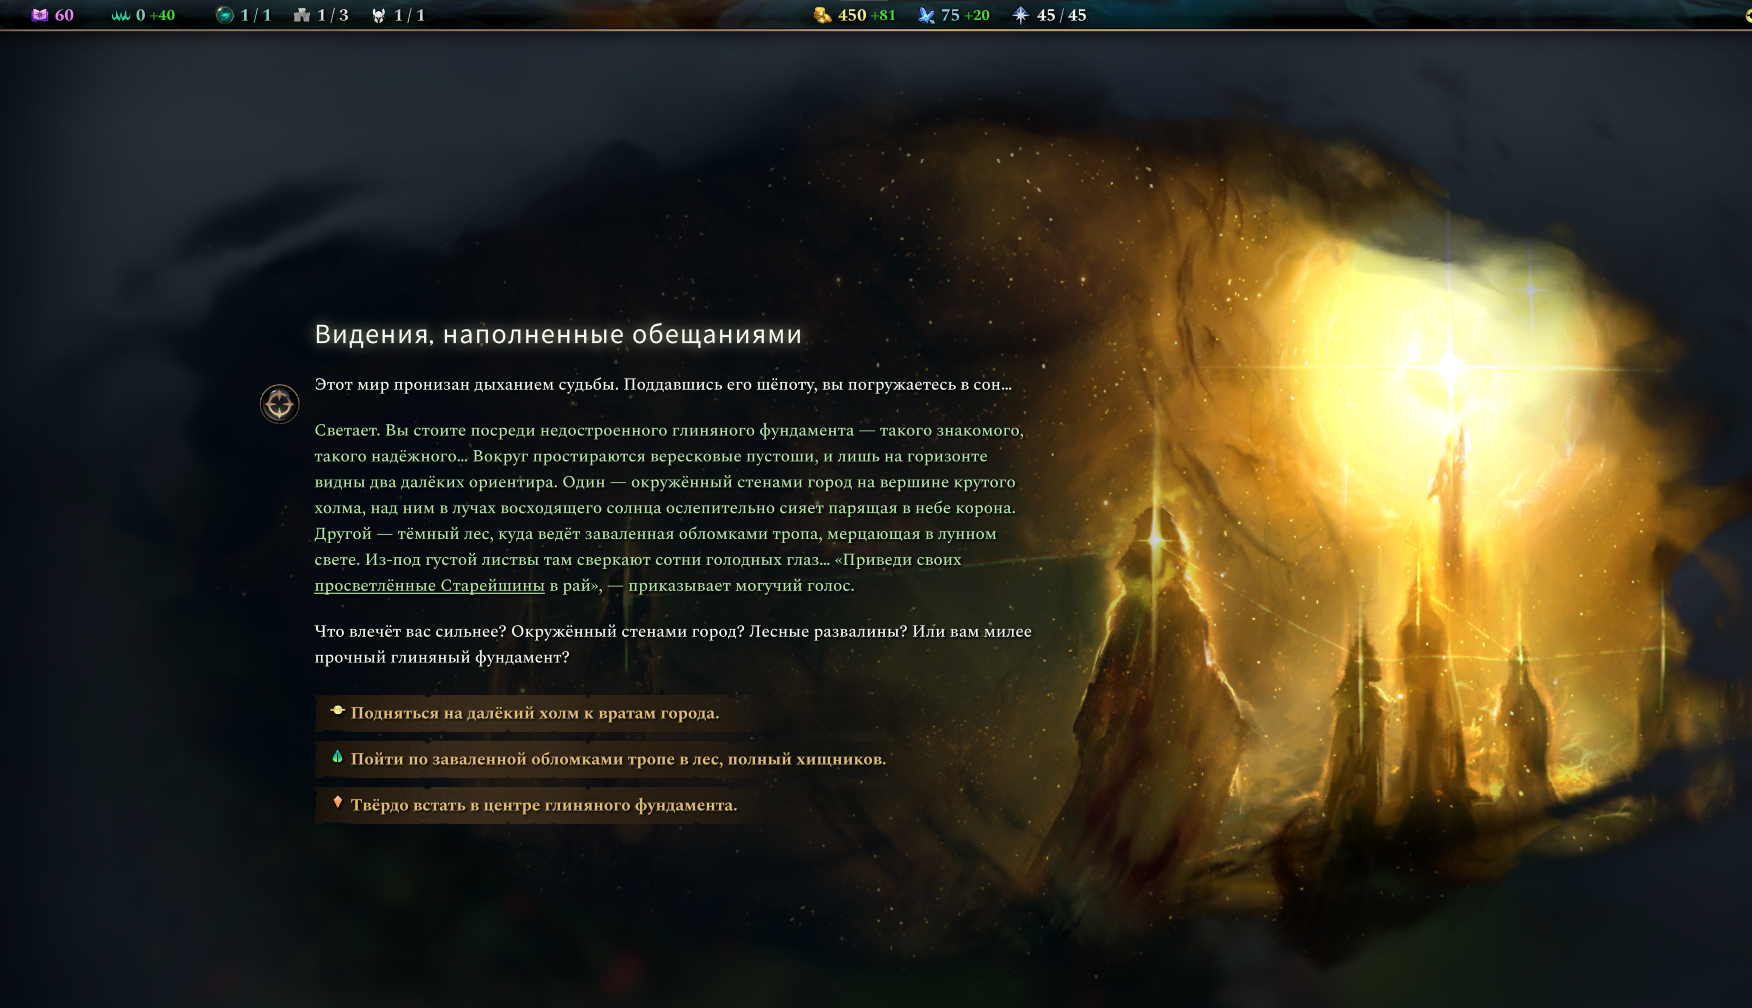
Task: Click the green imperium crown icon
Action: click(x=121, y=16)
